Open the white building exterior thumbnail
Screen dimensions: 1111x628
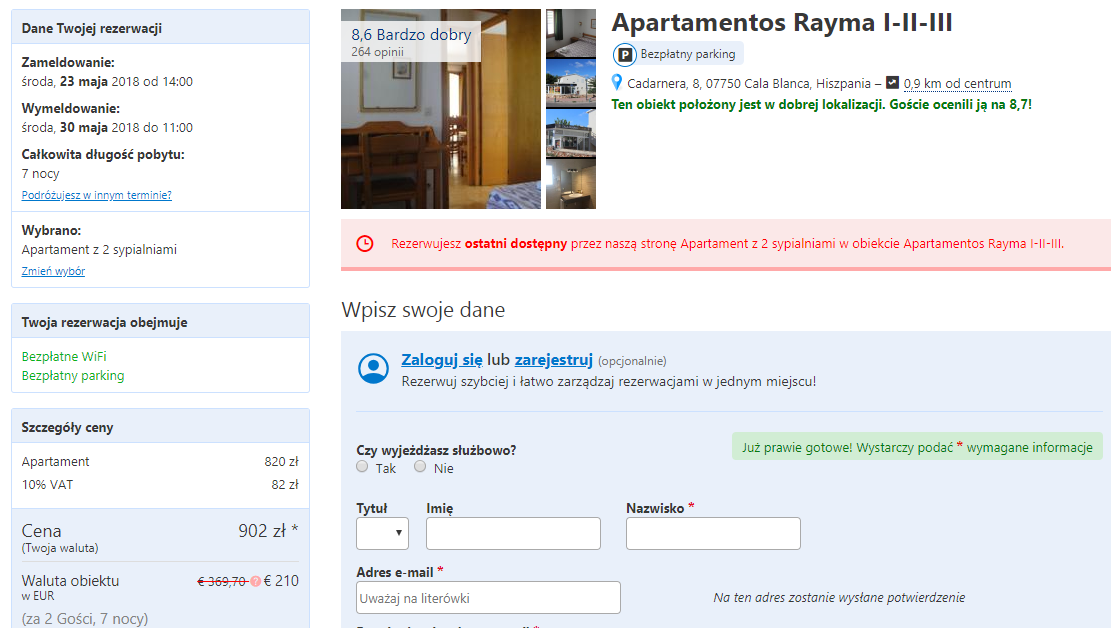[571, 84]
